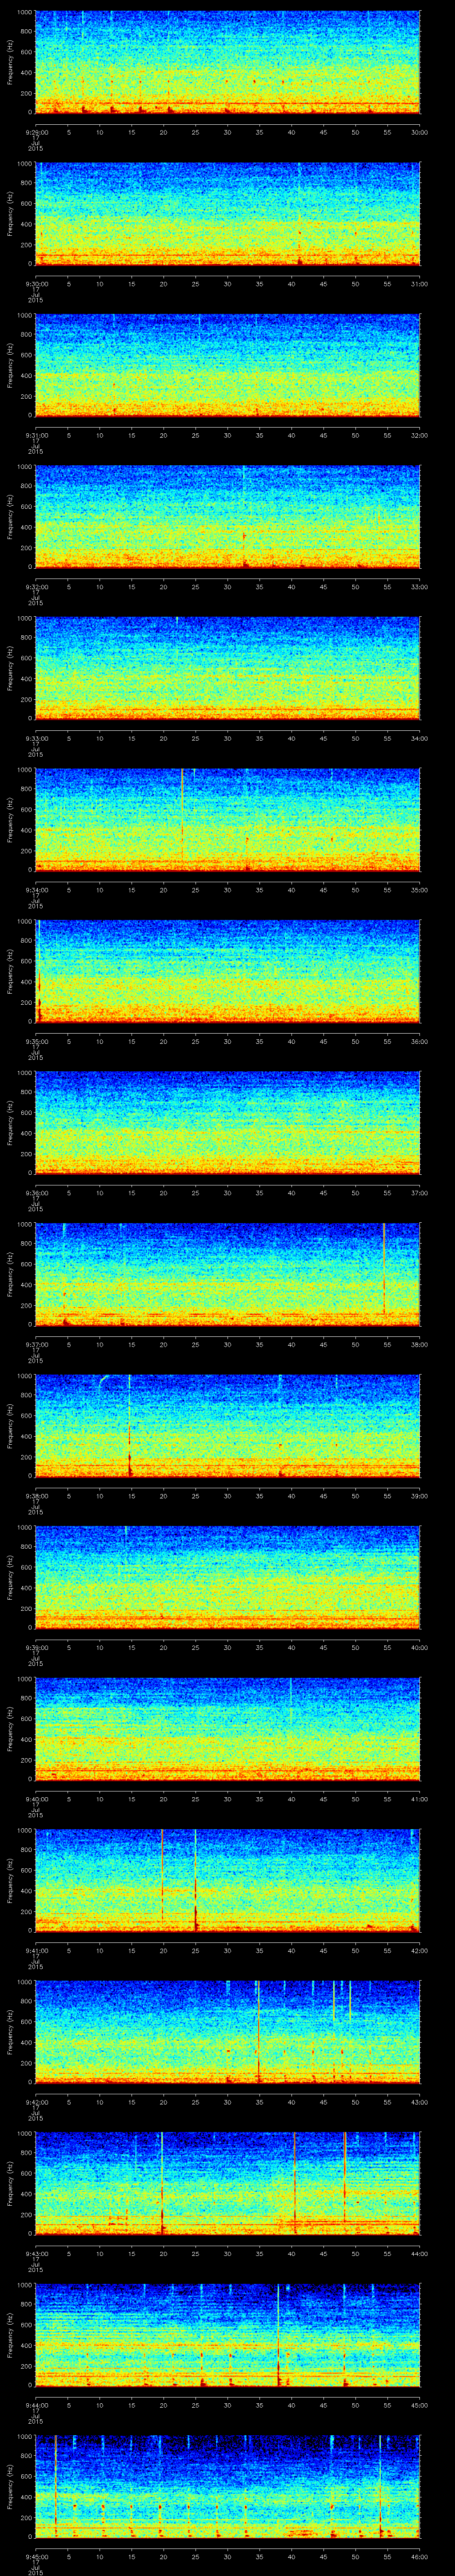Open the spectrogram panel starting at 9:31:00
455x2576 pixels.
[227, 365]
